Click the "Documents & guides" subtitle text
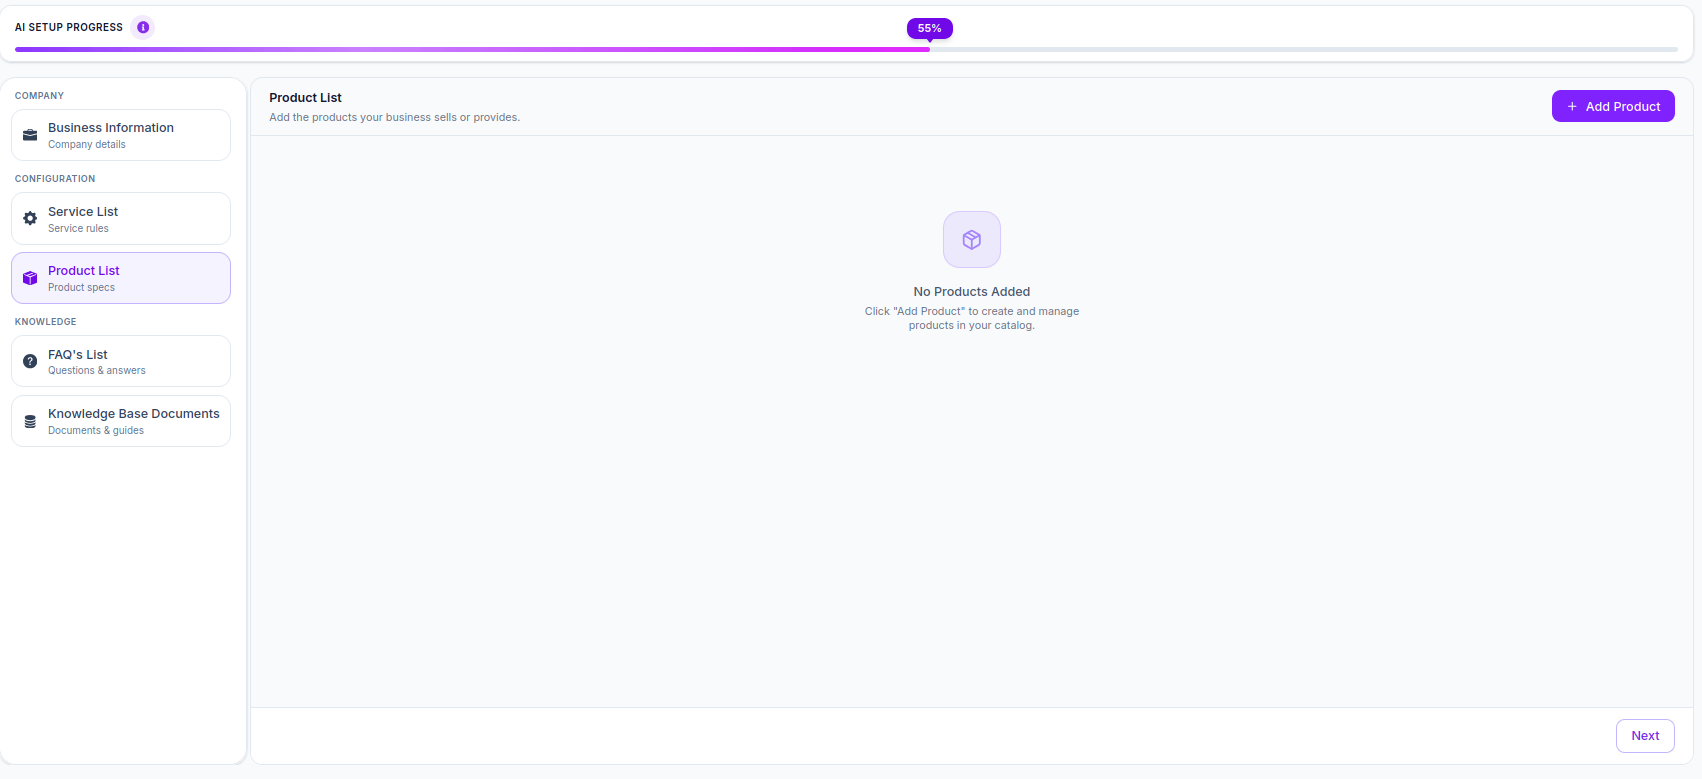Screen dimensions: 1702x779 coord(96,430)
